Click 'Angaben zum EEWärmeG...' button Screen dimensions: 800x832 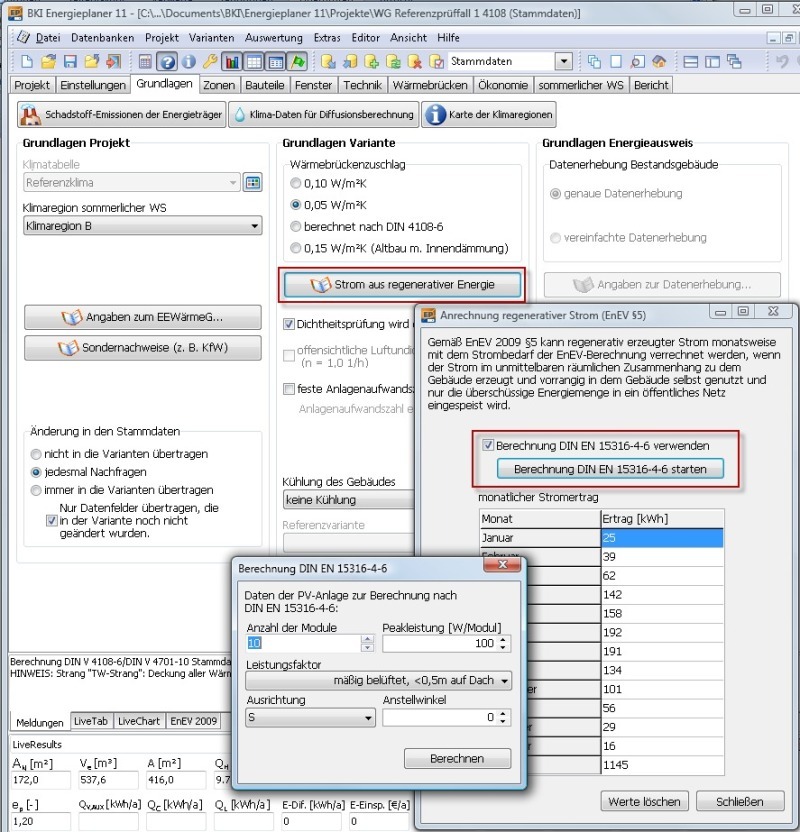click(143, 317)
